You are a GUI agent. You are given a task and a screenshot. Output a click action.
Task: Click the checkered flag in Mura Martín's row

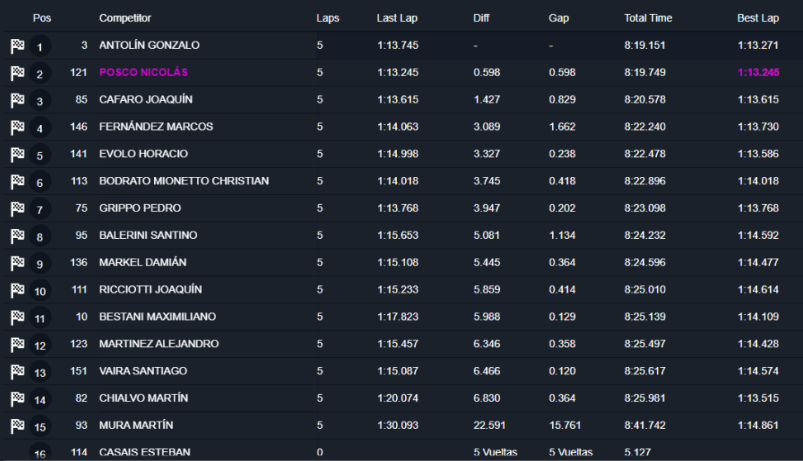tap(17, 426)
